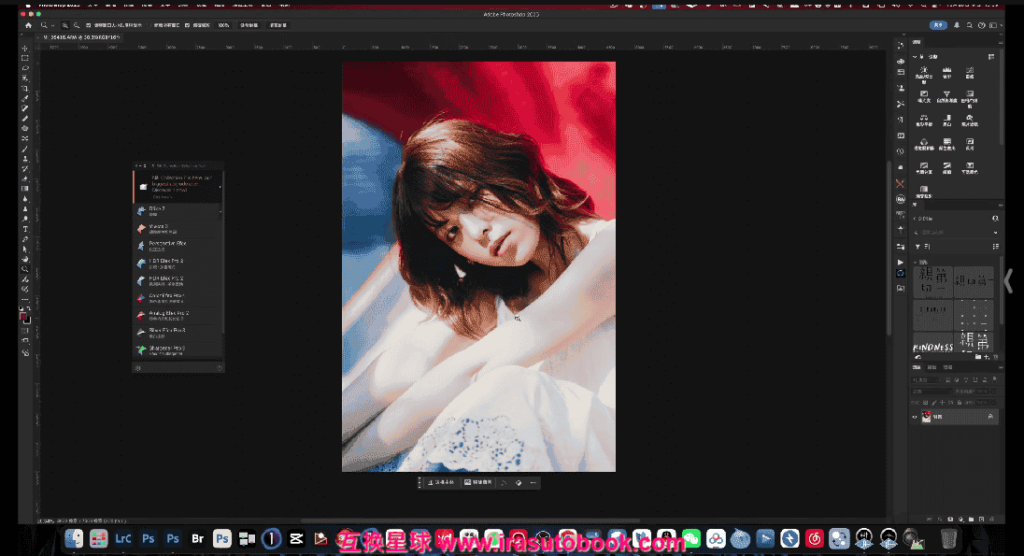The width and height of the screenshot is (1024, 556).
Task: Select the 图层 tab
Action: tap(916, 367)
